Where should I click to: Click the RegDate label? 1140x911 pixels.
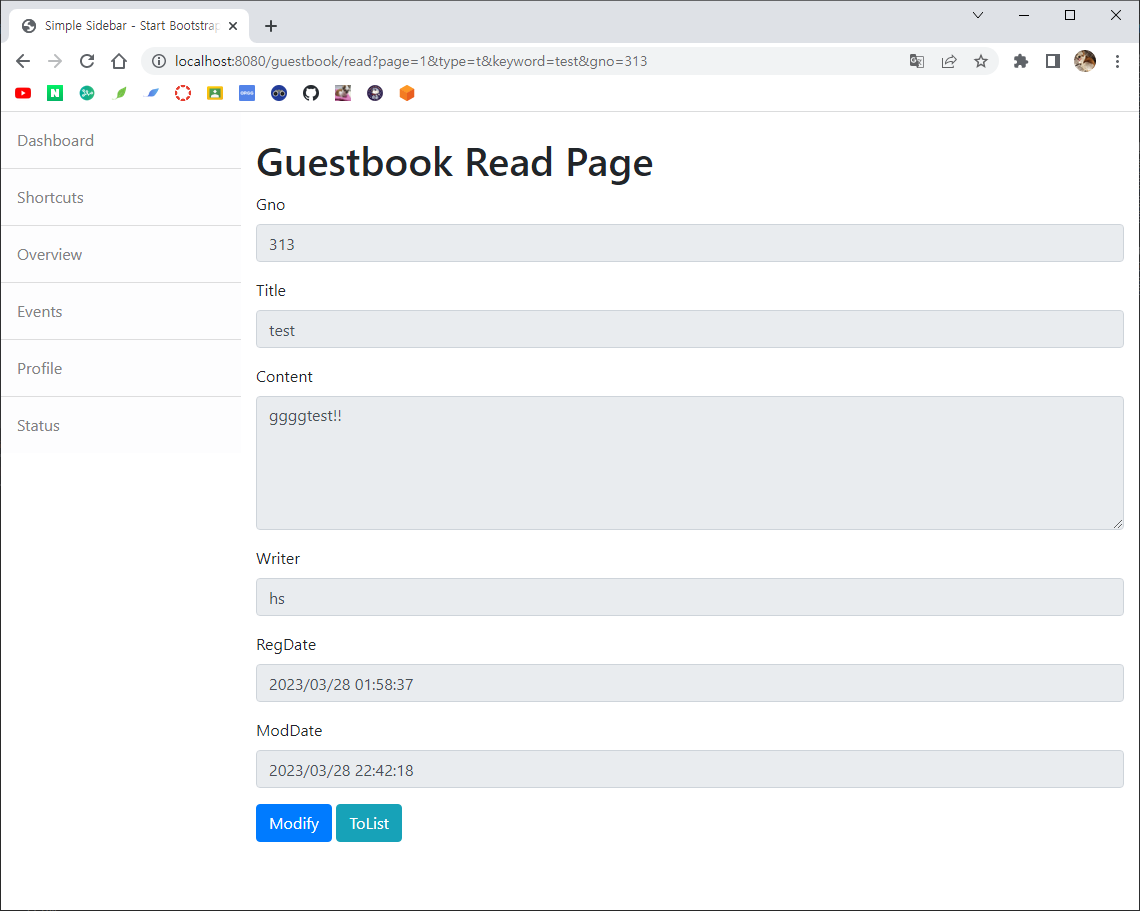pyautogui.click(x=286, y=645)
